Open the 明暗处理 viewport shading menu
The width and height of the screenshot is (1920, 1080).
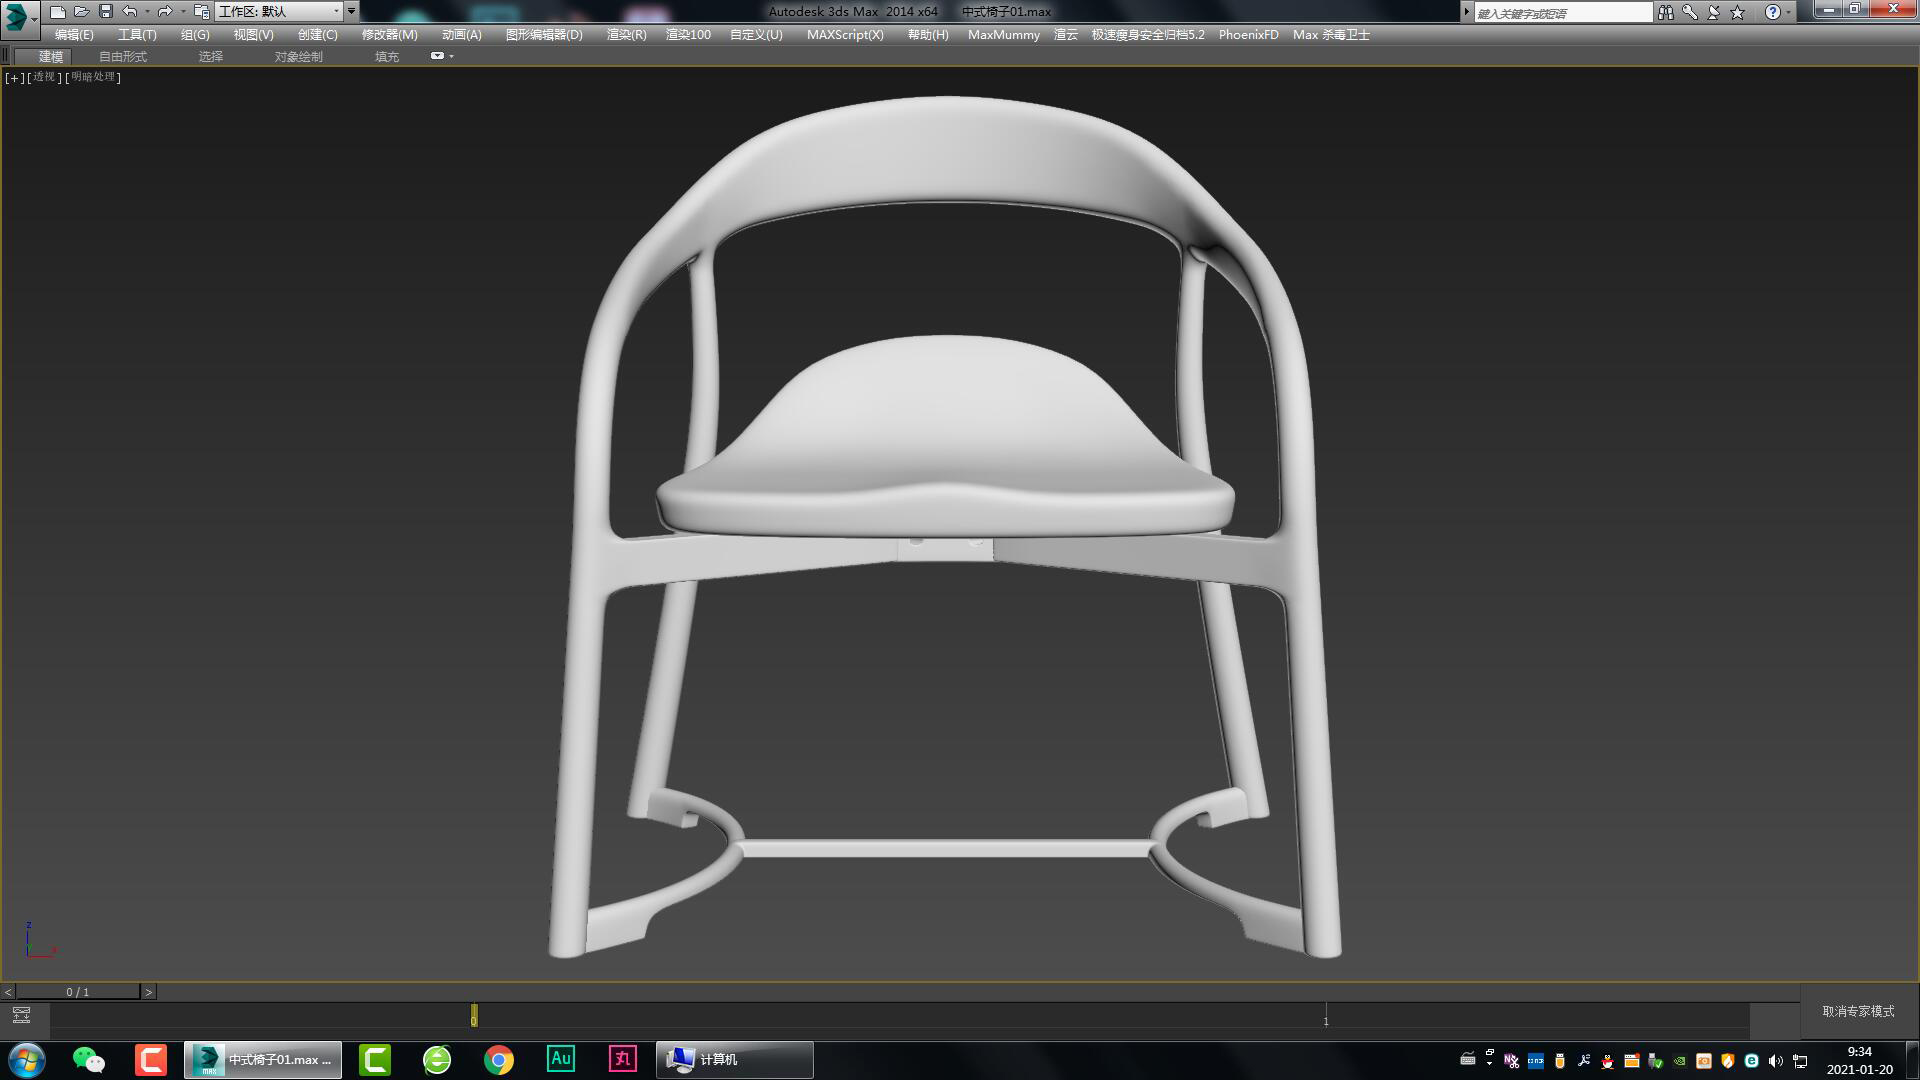point(90,77)
